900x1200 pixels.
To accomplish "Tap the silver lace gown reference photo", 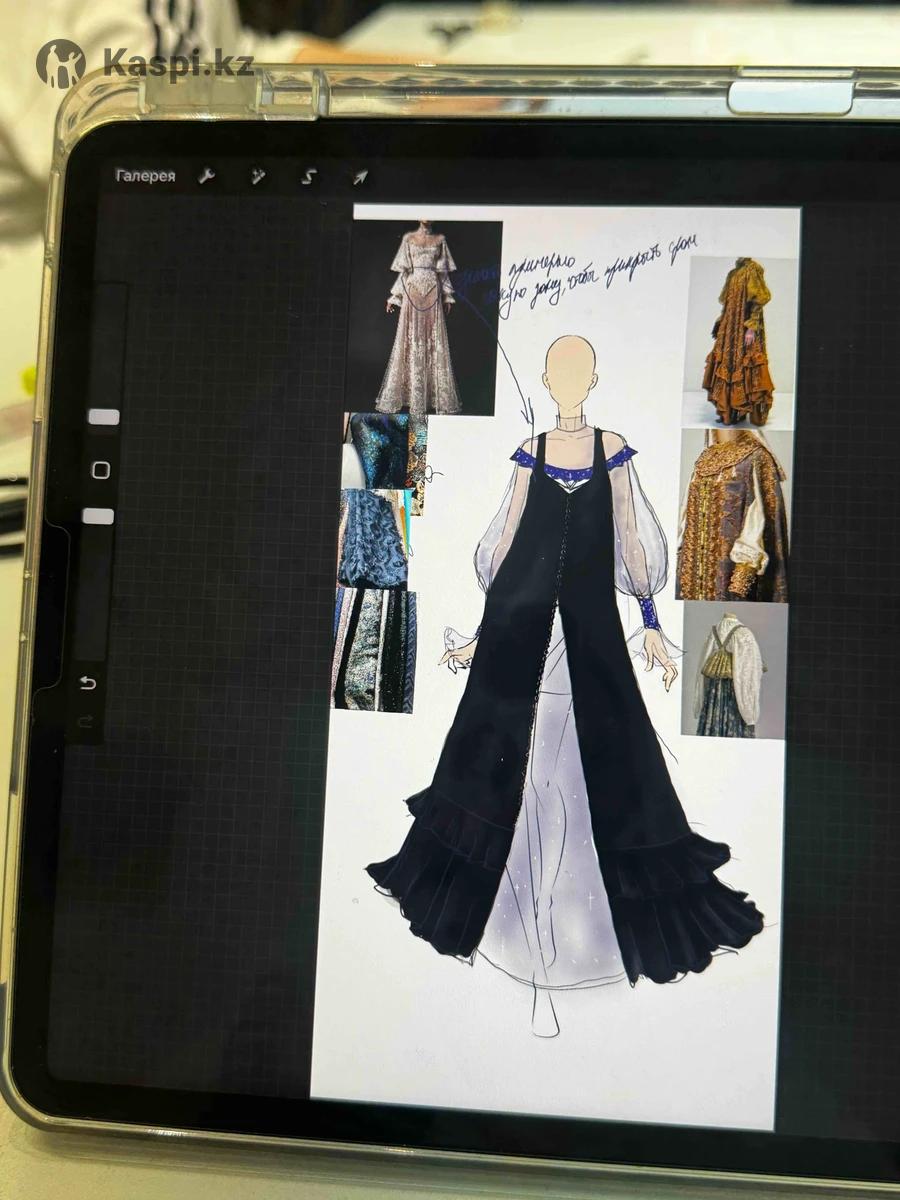I will (423, 317).
